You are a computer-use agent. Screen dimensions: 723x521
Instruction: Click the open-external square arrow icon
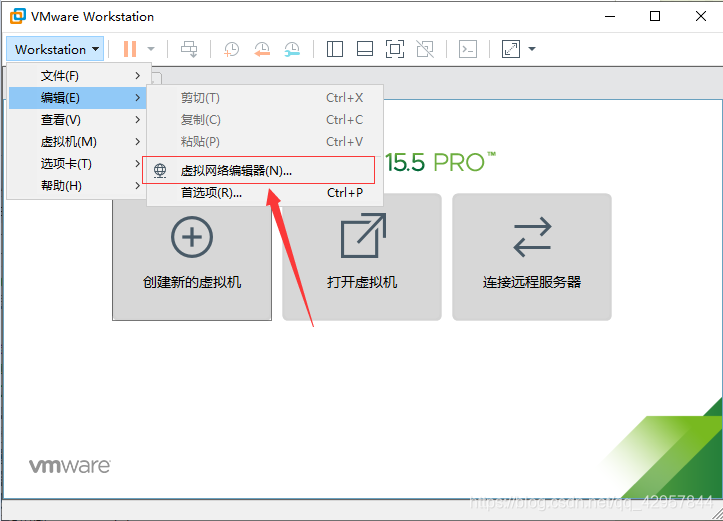pos(363,236)
